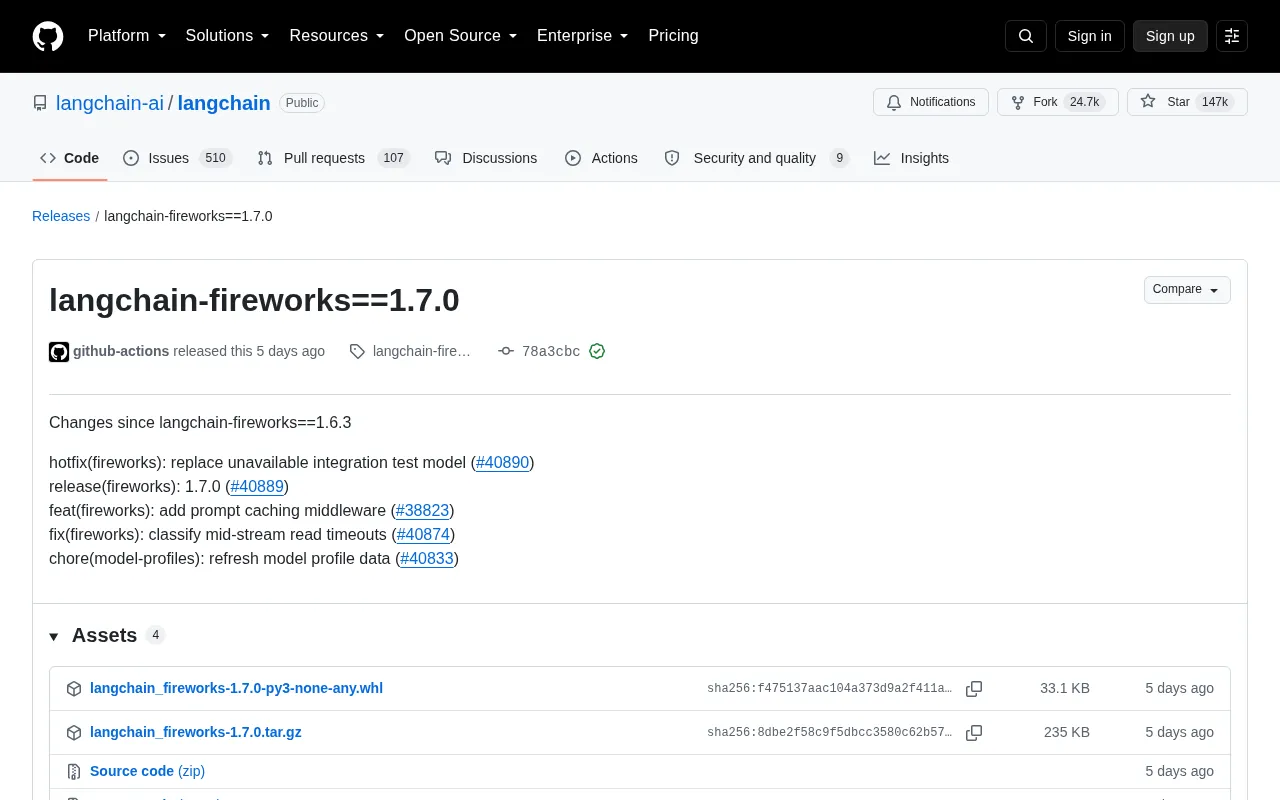The width and height of the screenshot is (1280, 800).
Task: Star the langchain repository
Action: pos(1187,102)
